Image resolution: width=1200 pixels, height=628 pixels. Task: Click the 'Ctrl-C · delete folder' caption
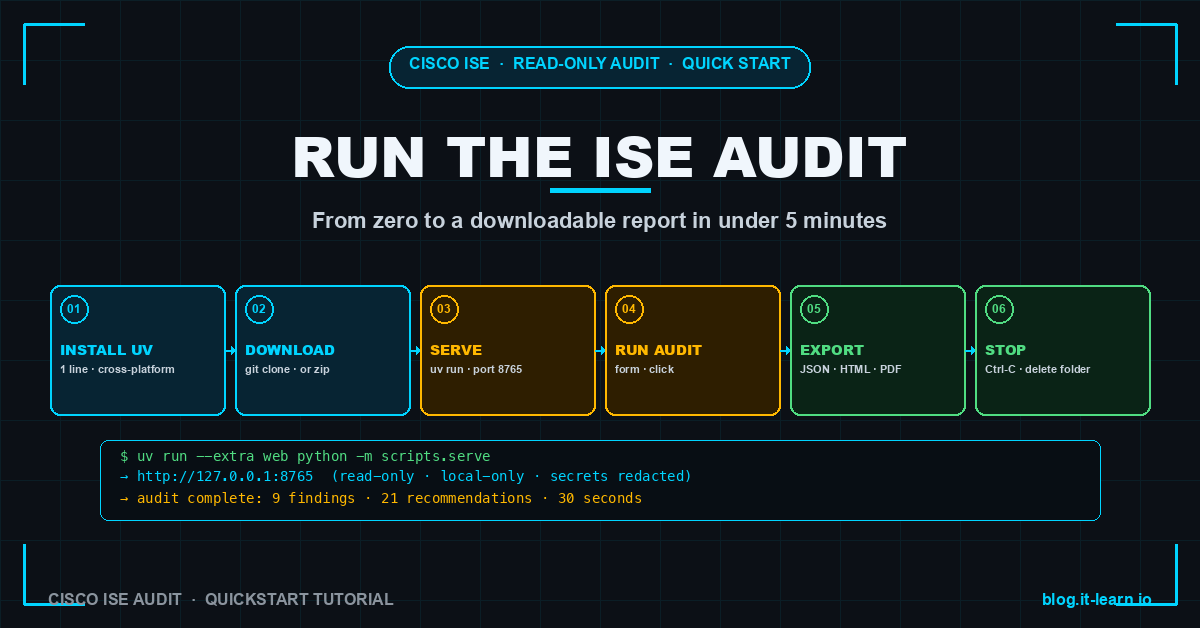pyautogui.click(x=1038, y=369)
